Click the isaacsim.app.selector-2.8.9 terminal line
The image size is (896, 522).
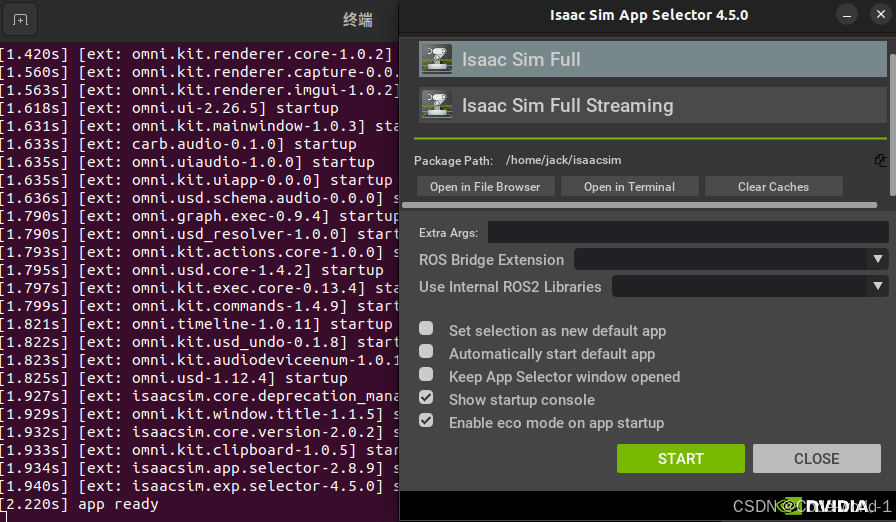coord(199,468)
